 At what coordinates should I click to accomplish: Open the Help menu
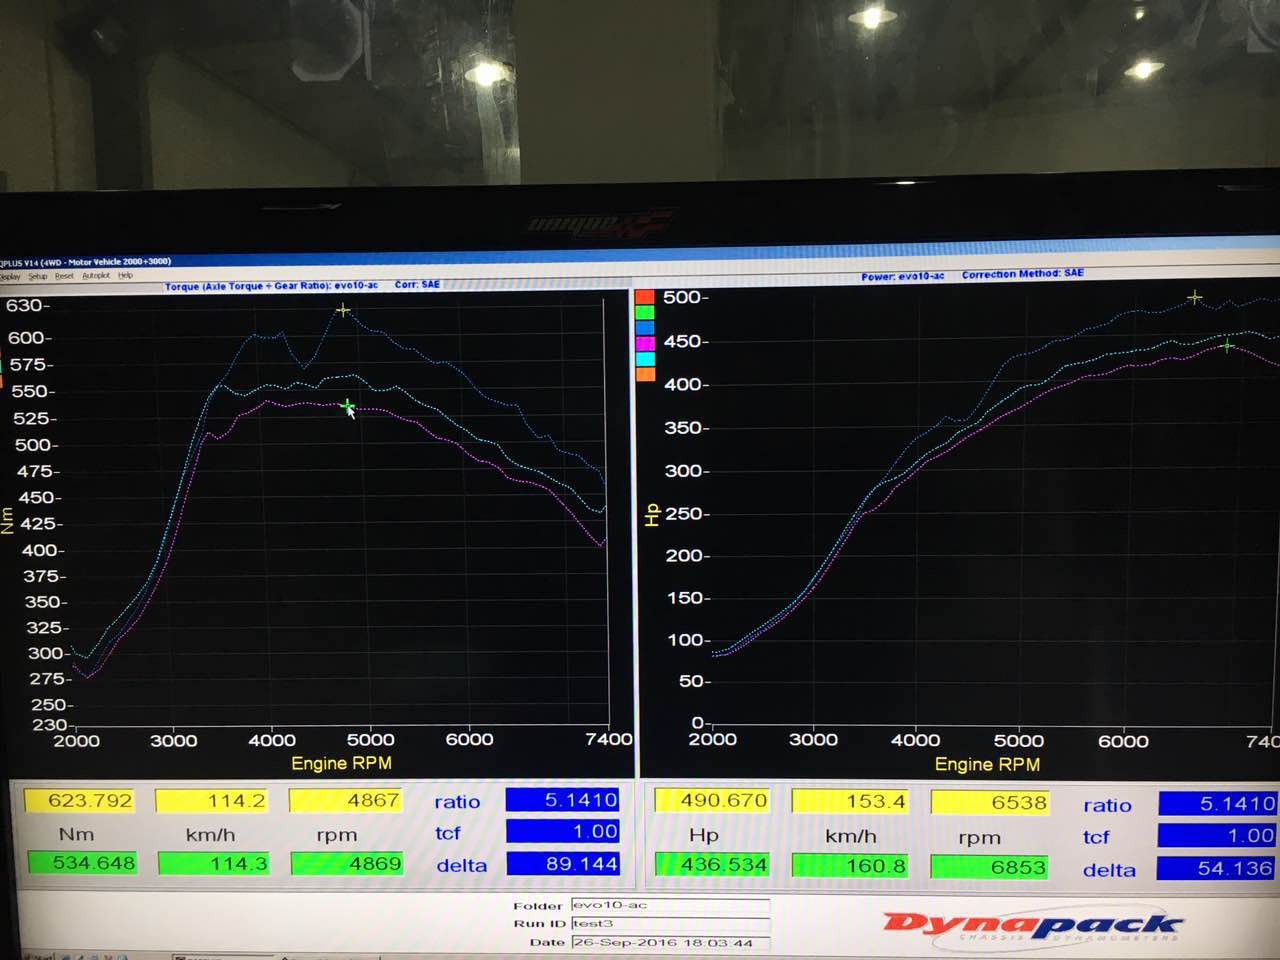125,275
